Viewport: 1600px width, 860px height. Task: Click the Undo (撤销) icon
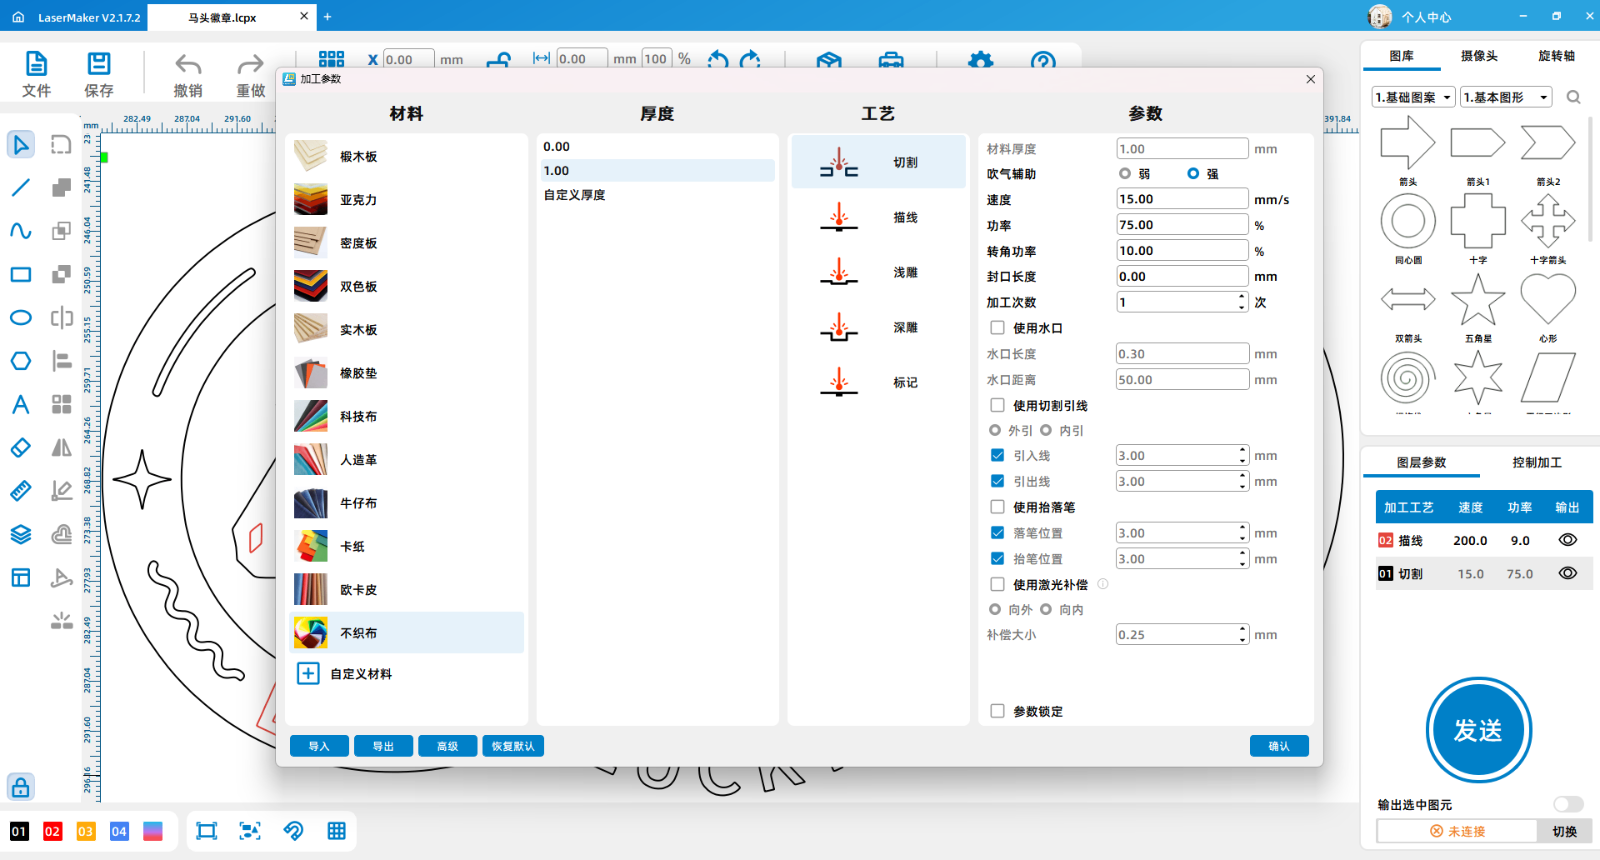pyautogui.click(x=188, y=74)
